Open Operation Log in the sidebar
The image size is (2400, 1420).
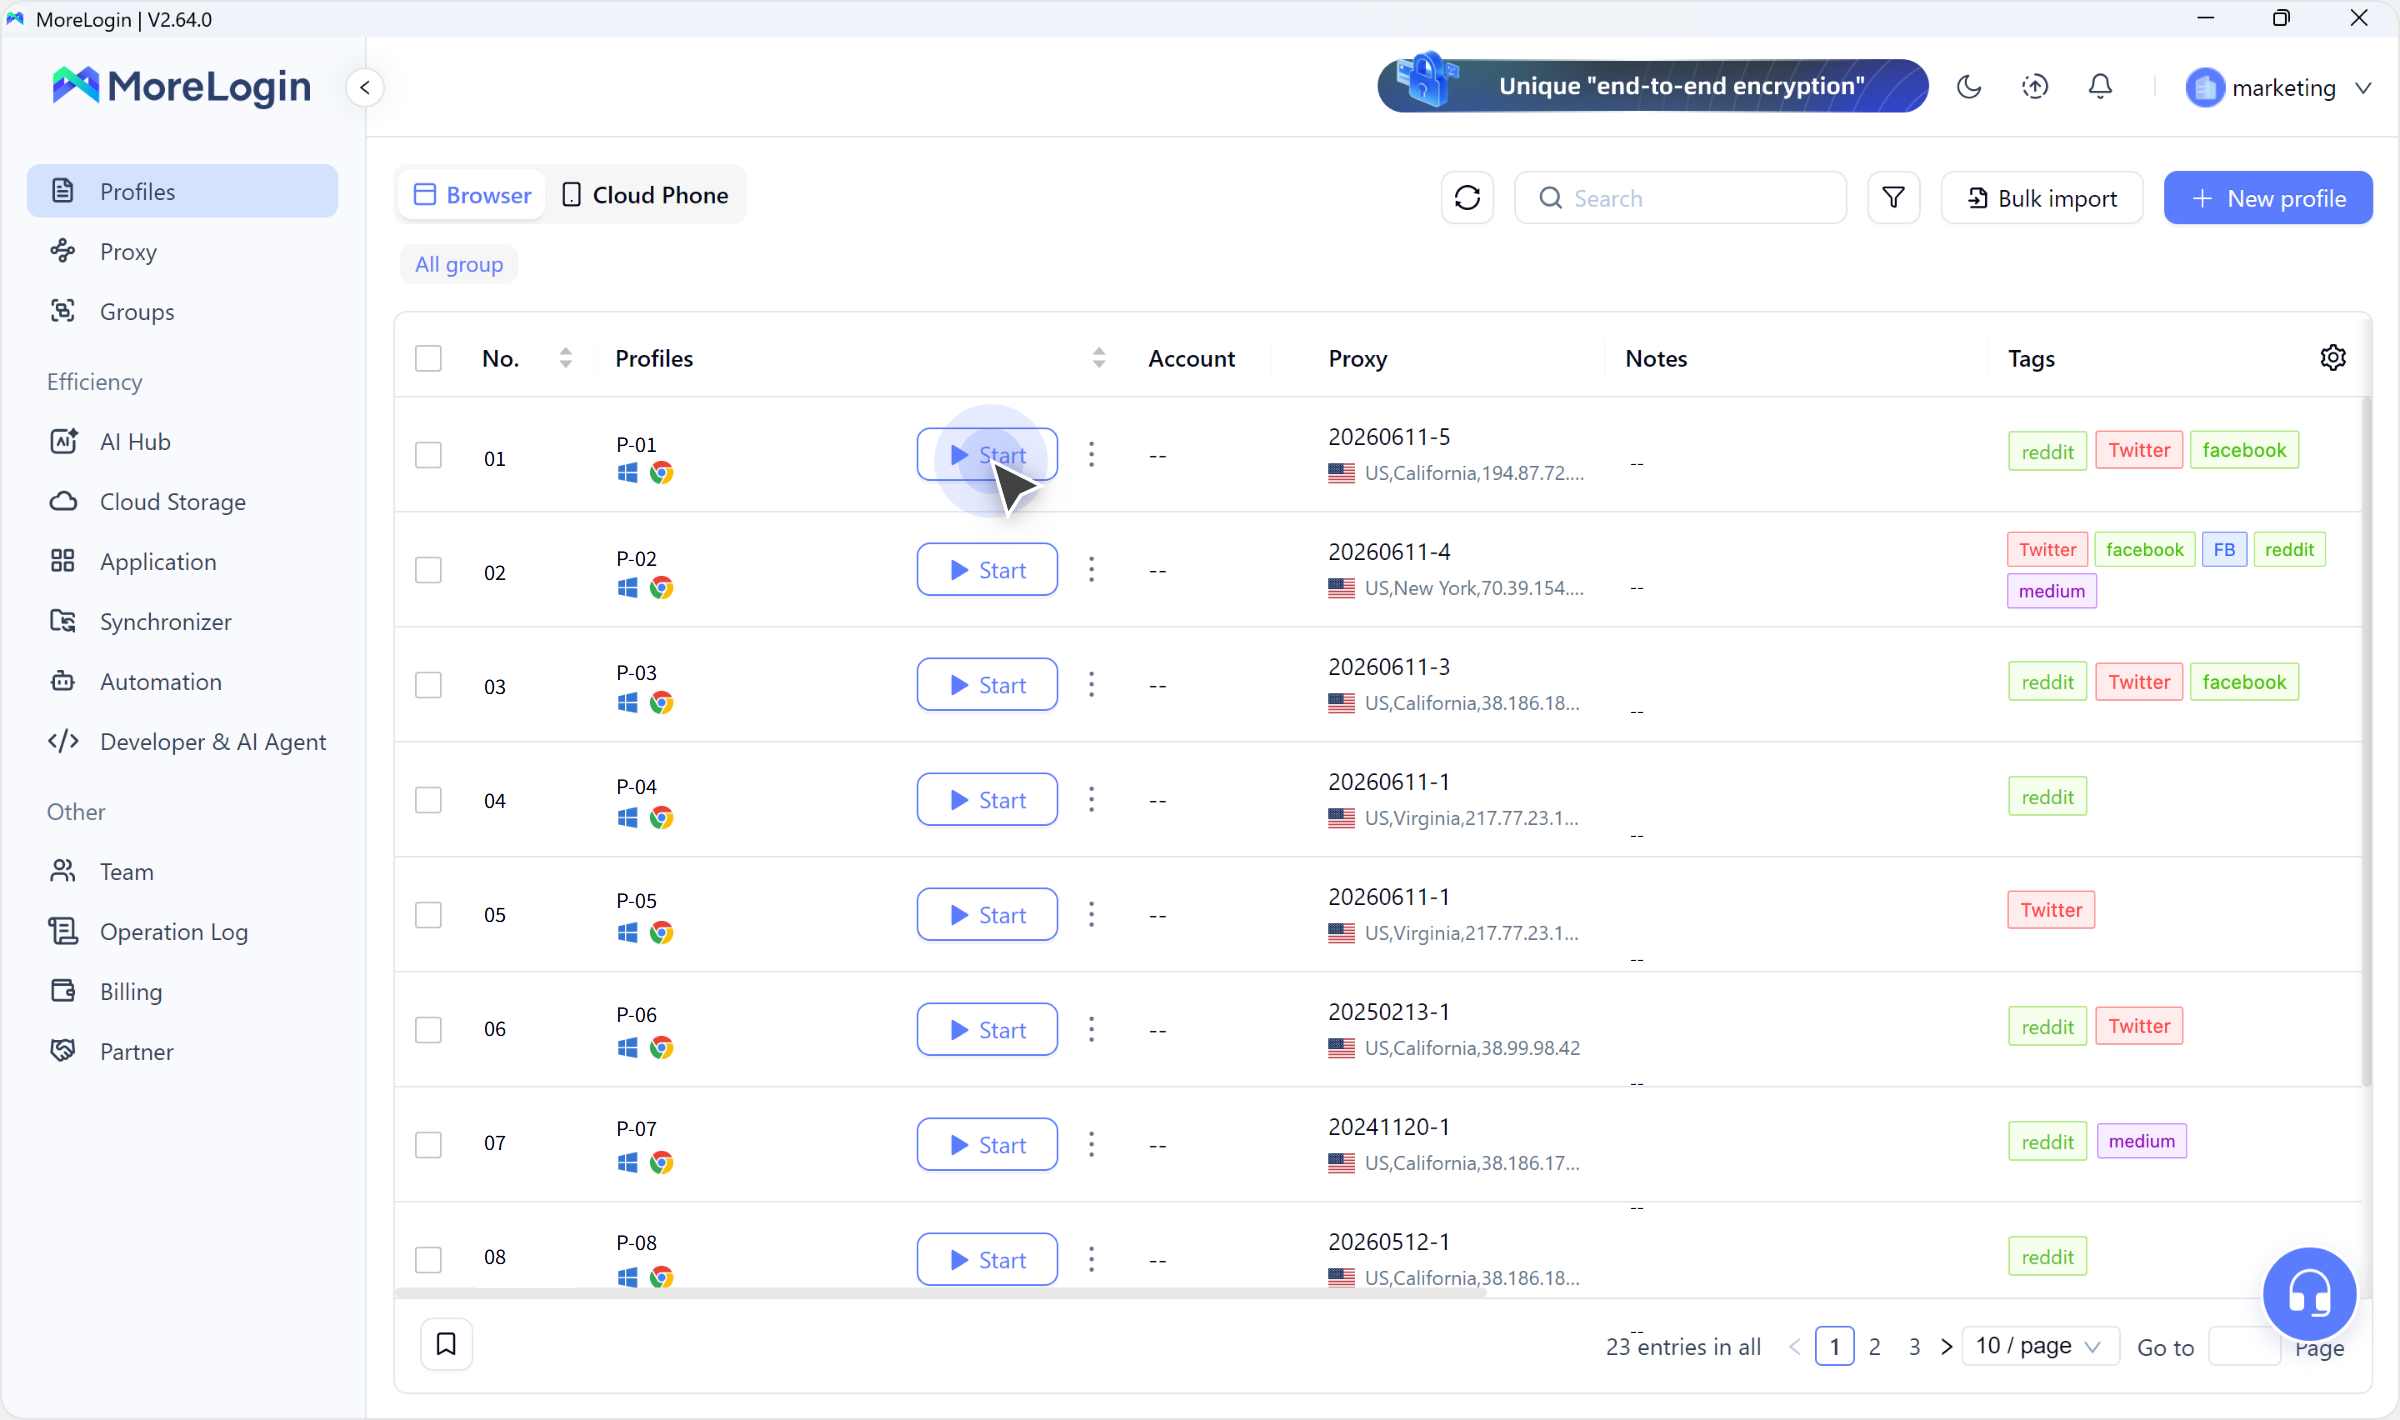pos(182,931)
